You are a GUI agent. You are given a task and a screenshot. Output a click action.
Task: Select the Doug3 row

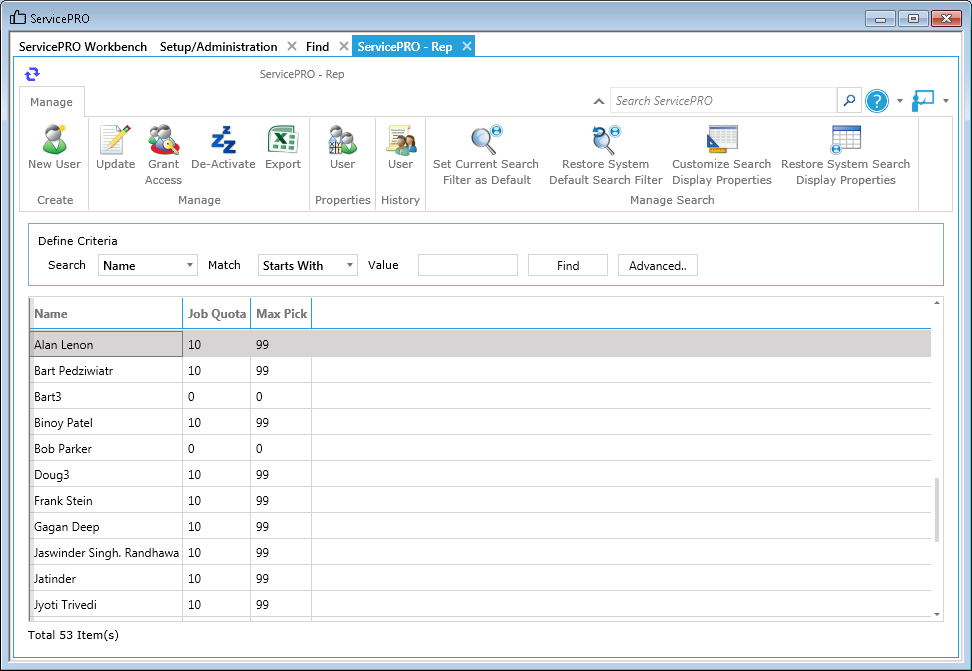click(x=480, y=474)
